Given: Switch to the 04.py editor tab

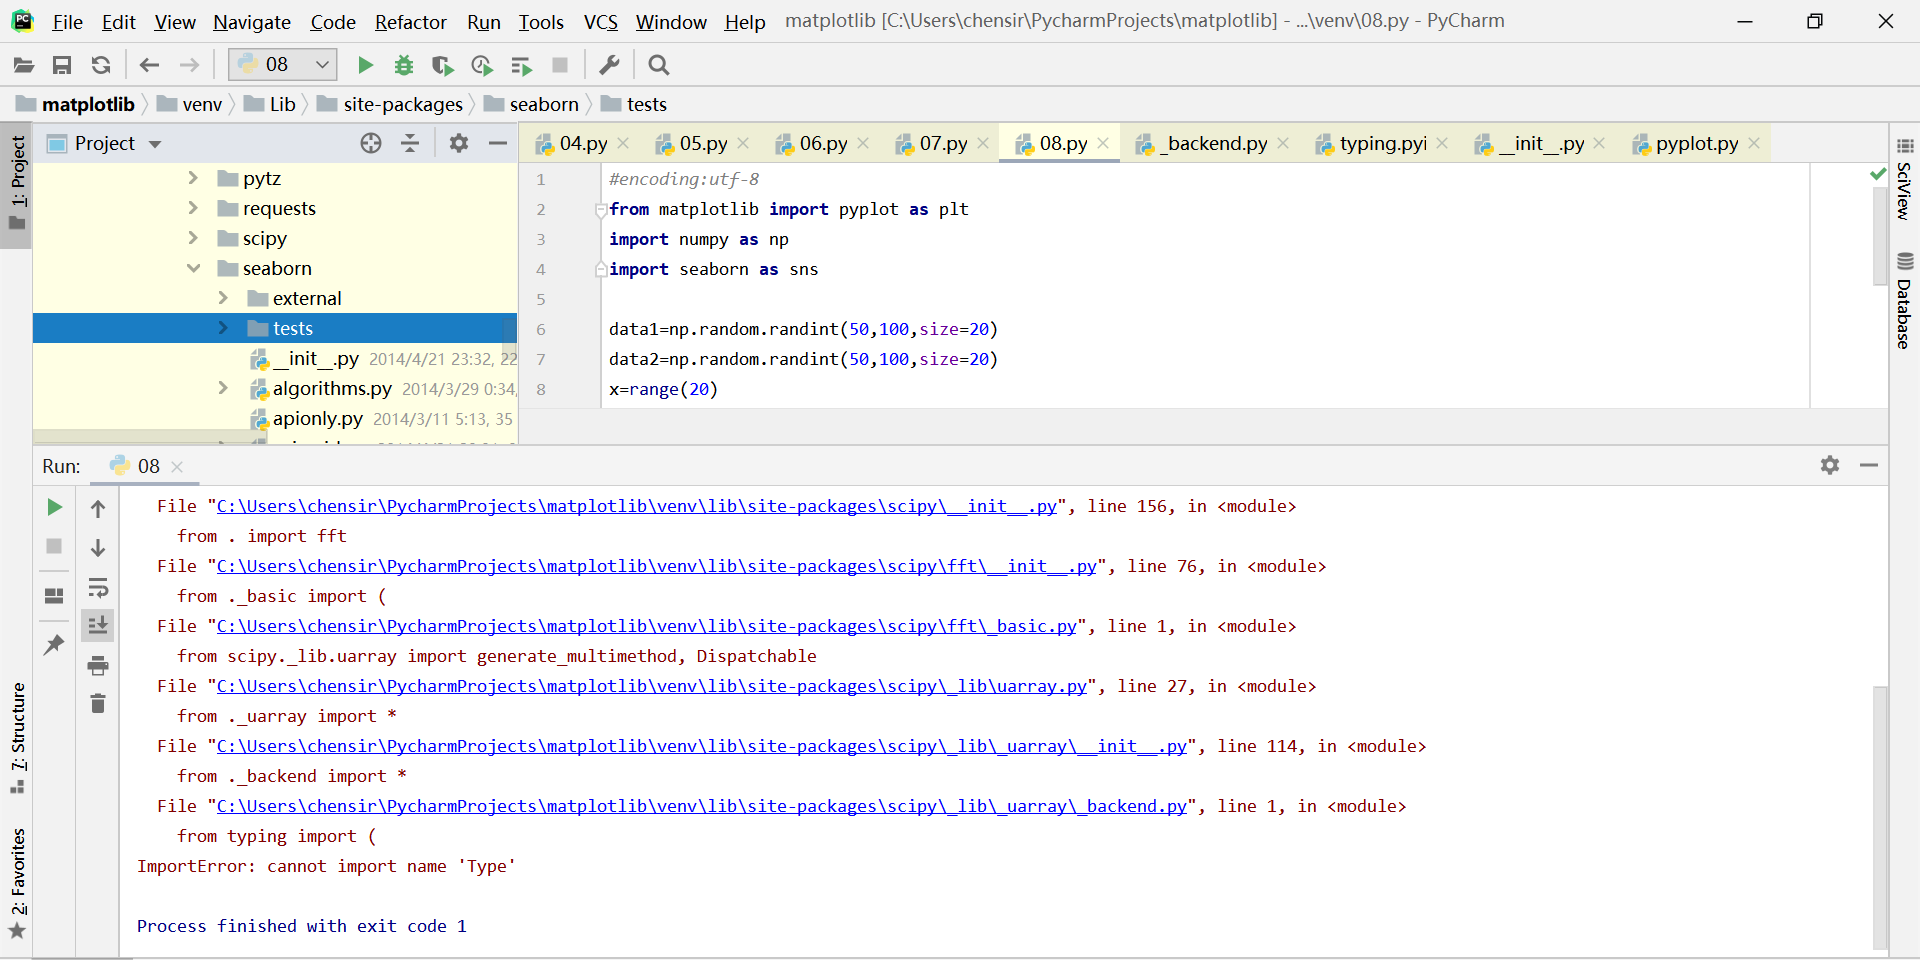Looking at the screenshot, I should coord(582,143).
